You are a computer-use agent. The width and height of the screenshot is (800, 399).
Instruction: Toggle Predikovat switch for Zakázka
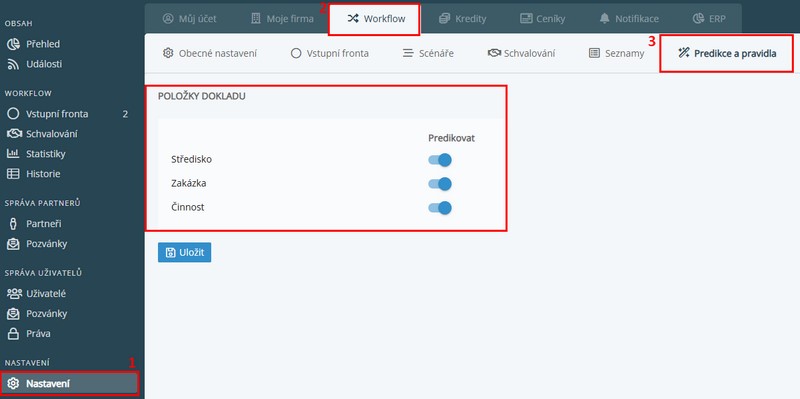440,184
